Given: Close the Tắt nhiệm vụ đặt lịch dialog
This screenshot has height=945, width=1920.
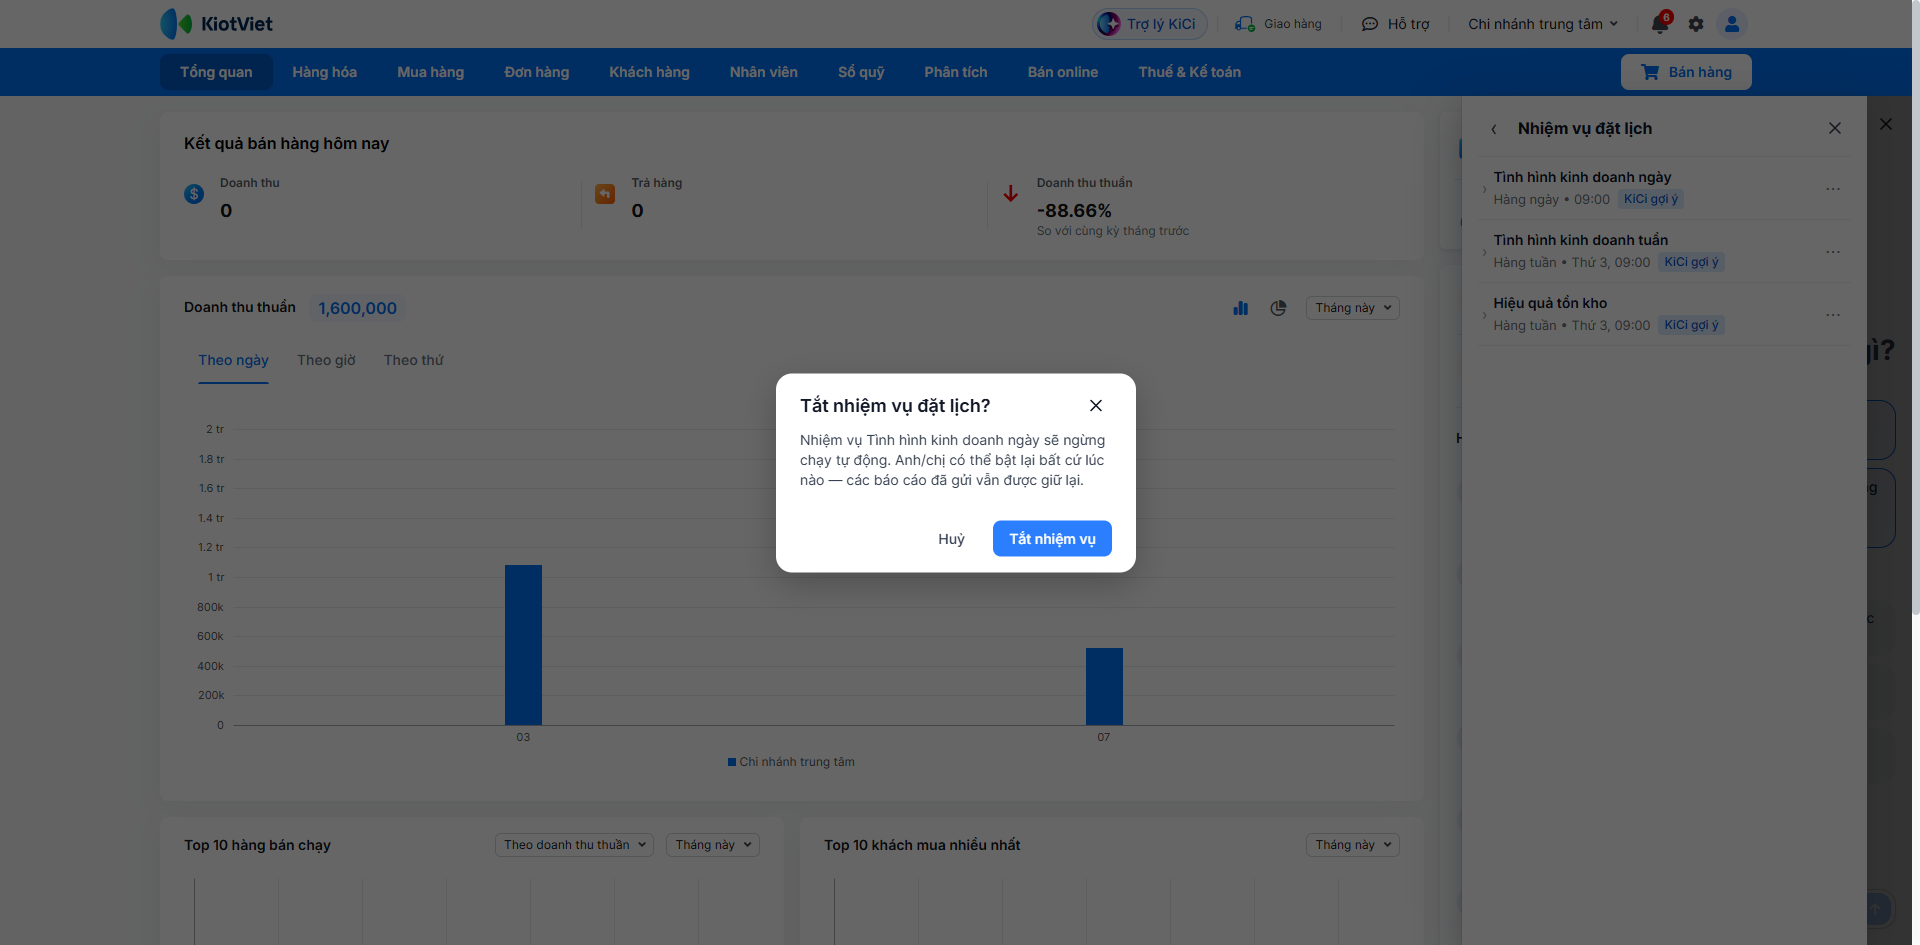Looking at the screenshot, I should coord(1096,405).
